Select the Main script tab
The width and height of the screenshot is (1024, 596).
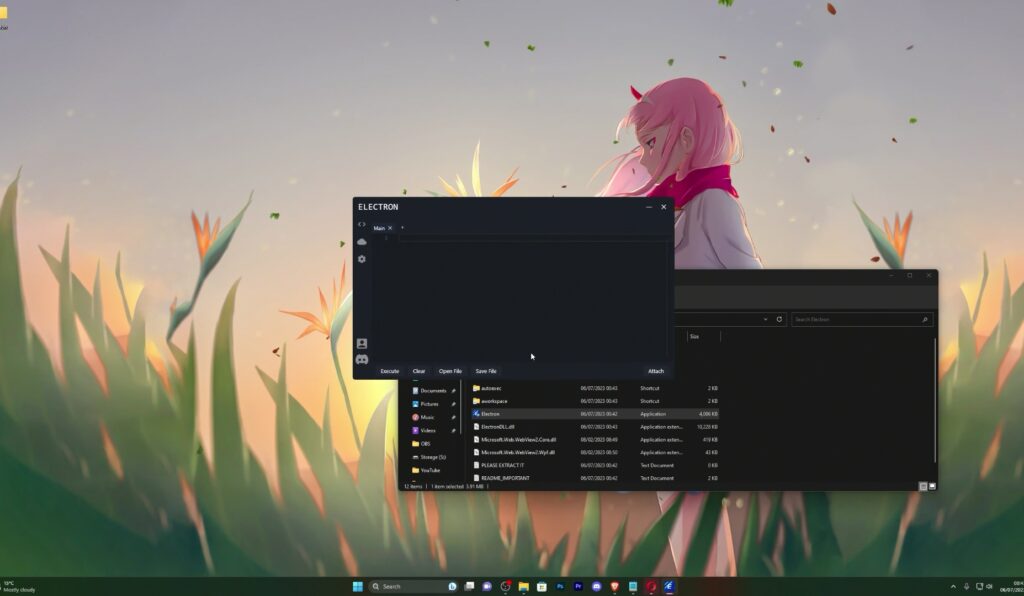pyautogui.click(x=379, y=228)
